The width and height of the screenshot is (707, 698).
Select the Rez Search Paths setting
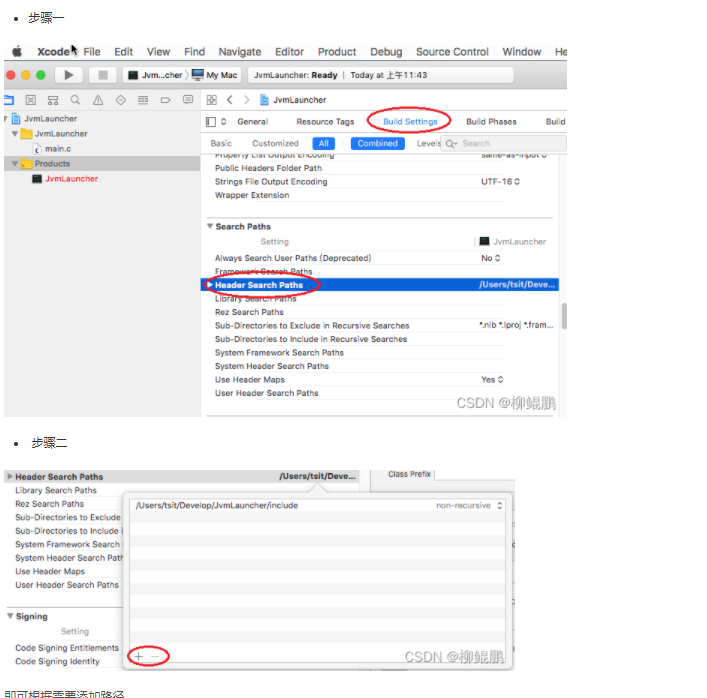tap(249, 312)
